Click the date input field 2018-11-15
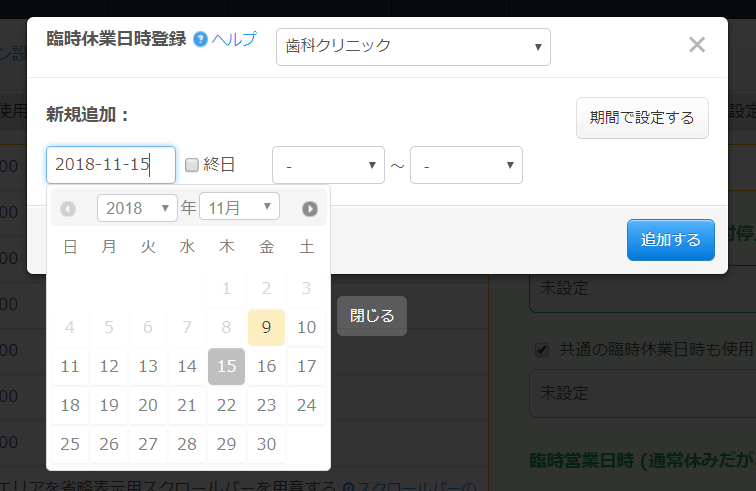This screenshot has width=756, height=491. [110, 165]
